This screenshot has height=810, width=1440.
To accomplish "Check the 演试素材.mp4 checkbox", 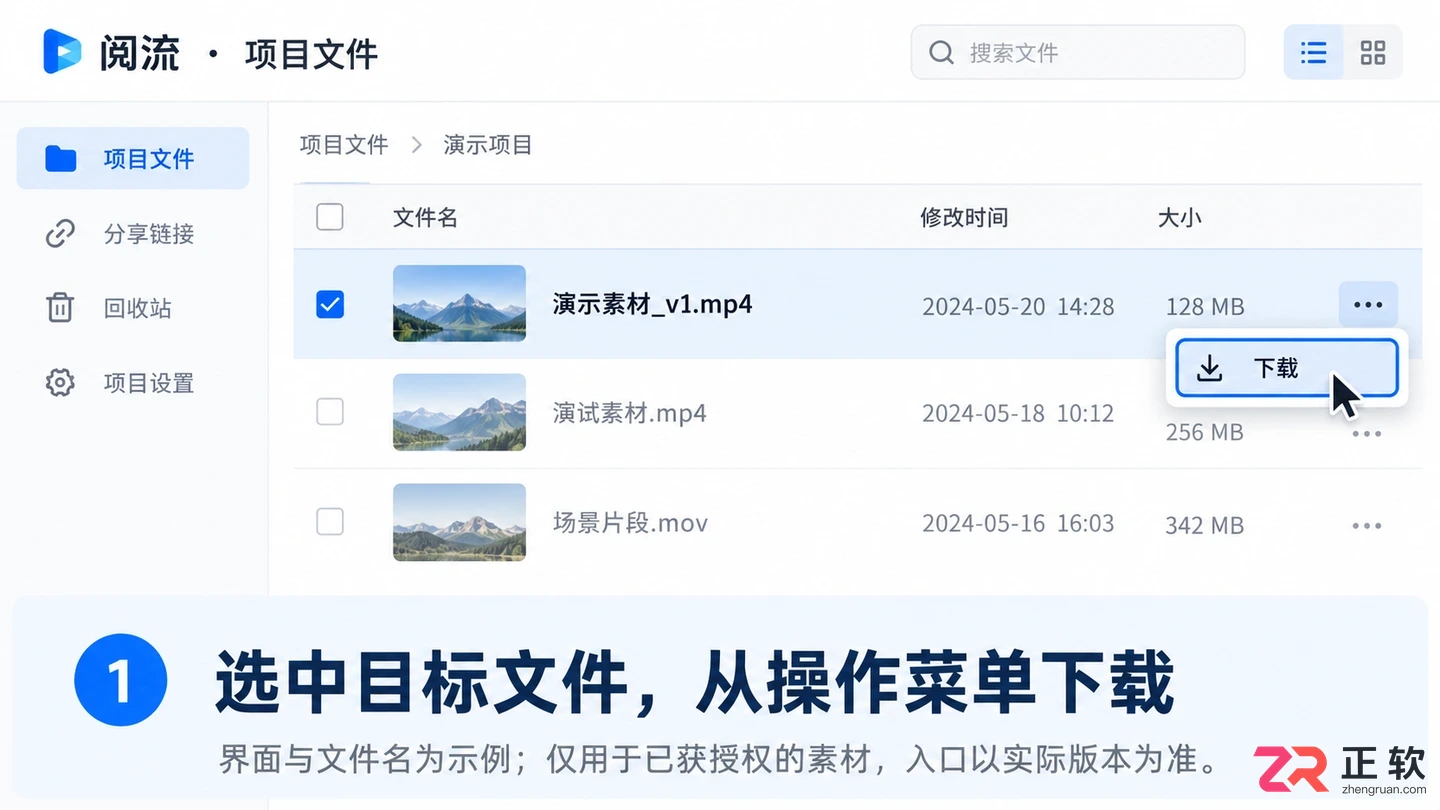I will [330, 412].
